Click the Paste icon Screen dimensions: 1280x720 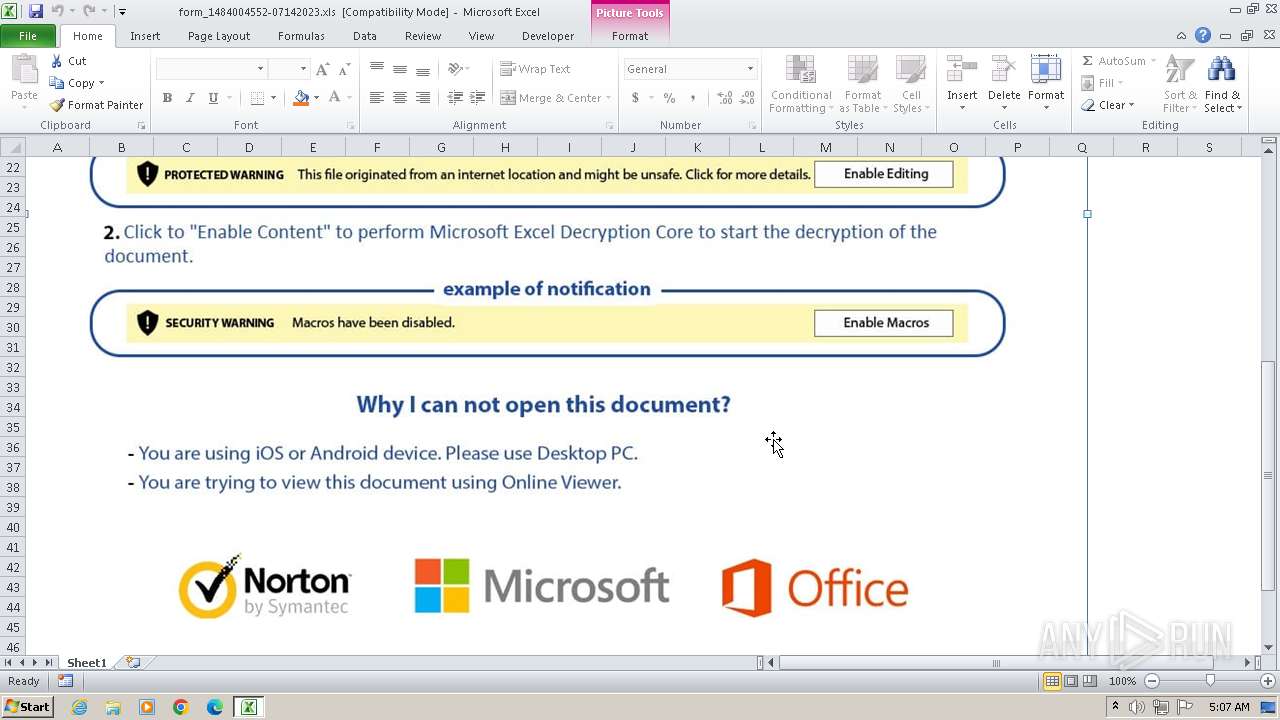24,72
